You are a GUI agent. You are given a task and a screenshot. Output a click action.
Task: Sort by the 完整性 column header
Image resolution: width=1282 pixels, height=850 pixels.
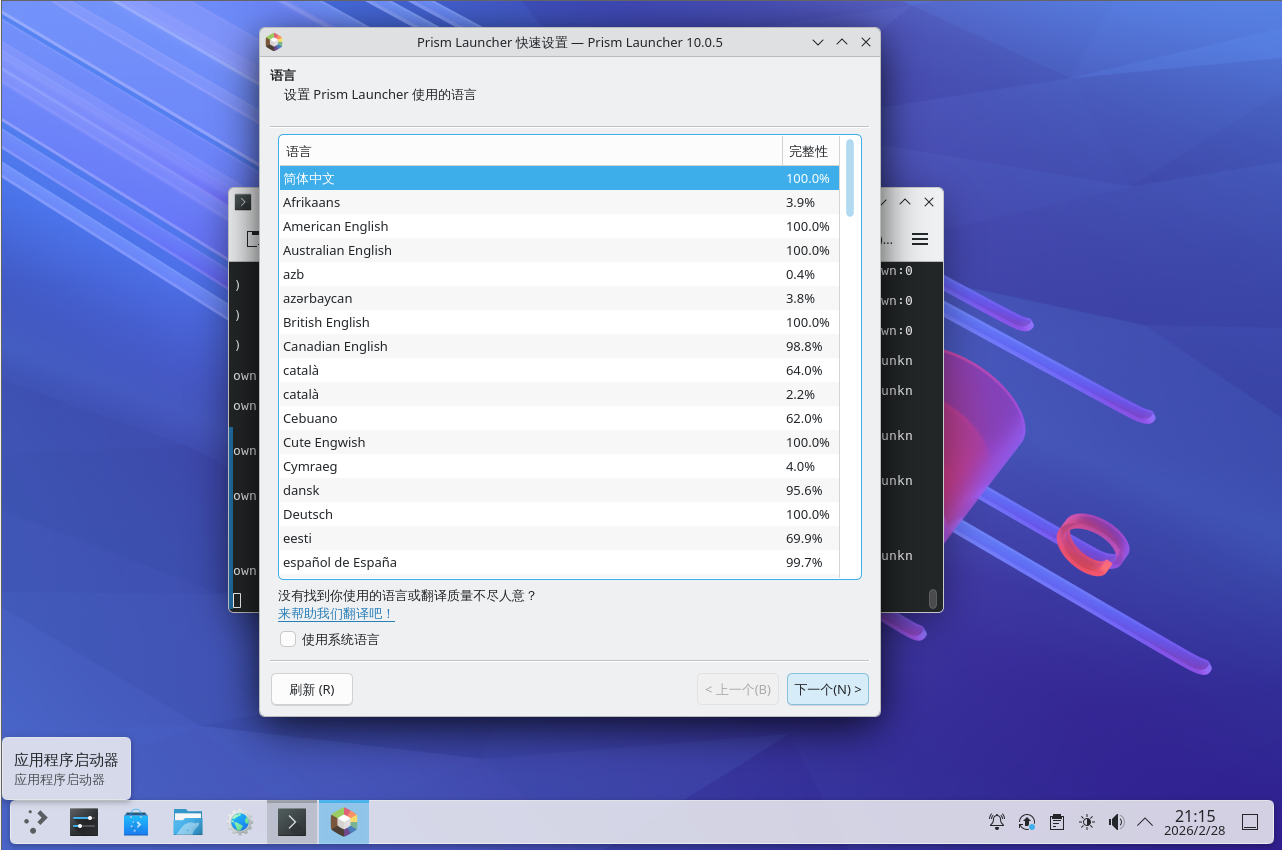pos(810,151)
